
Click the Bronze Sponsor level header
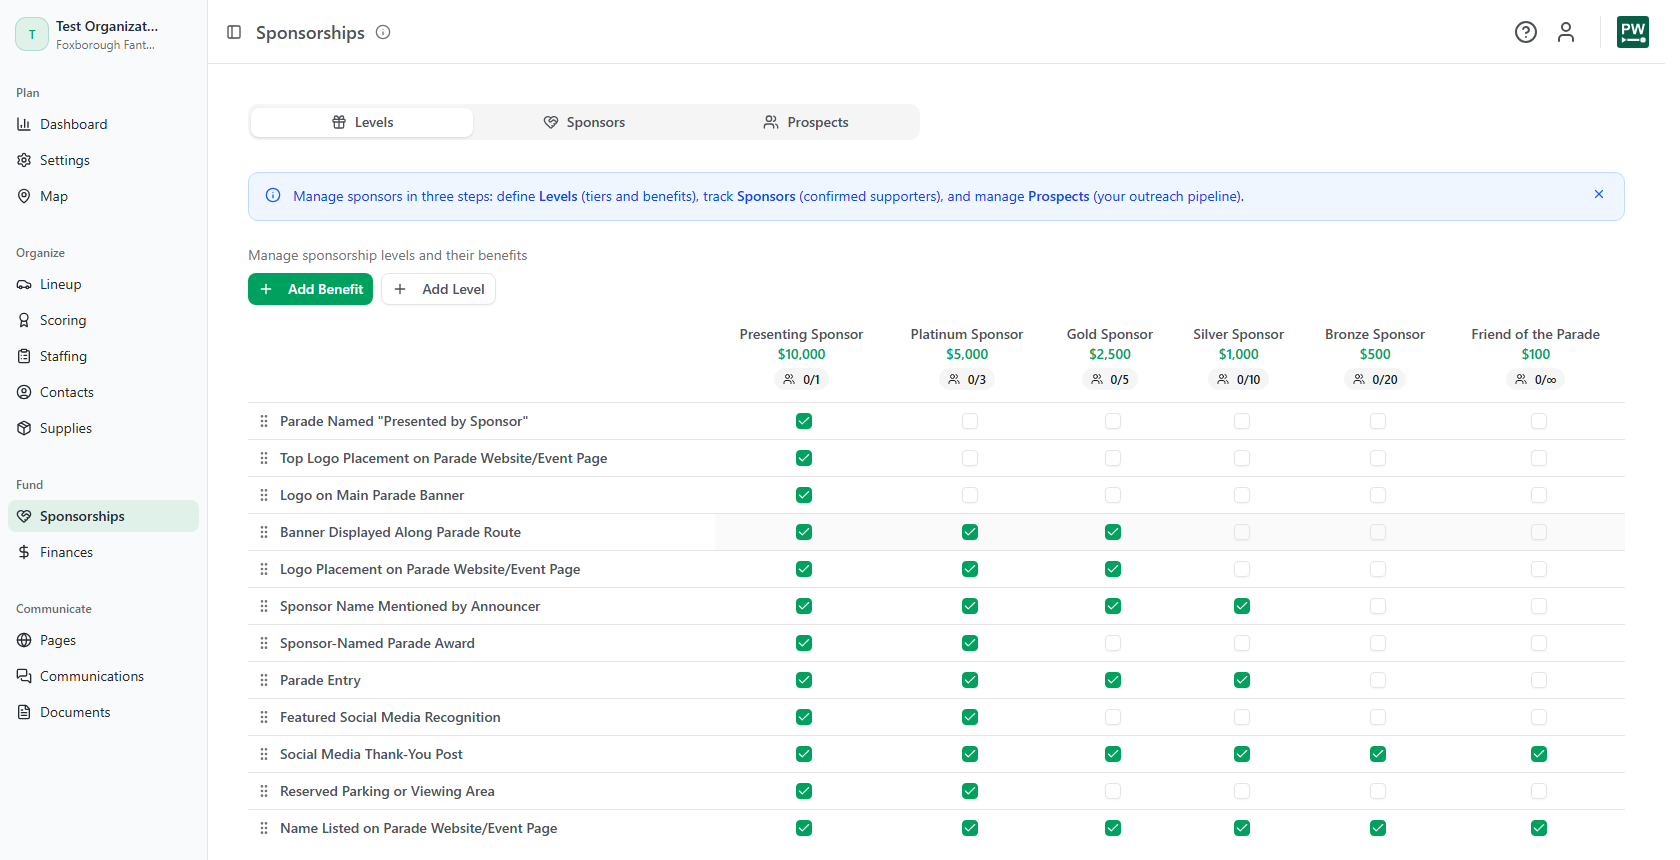[x=1375, y=334]
